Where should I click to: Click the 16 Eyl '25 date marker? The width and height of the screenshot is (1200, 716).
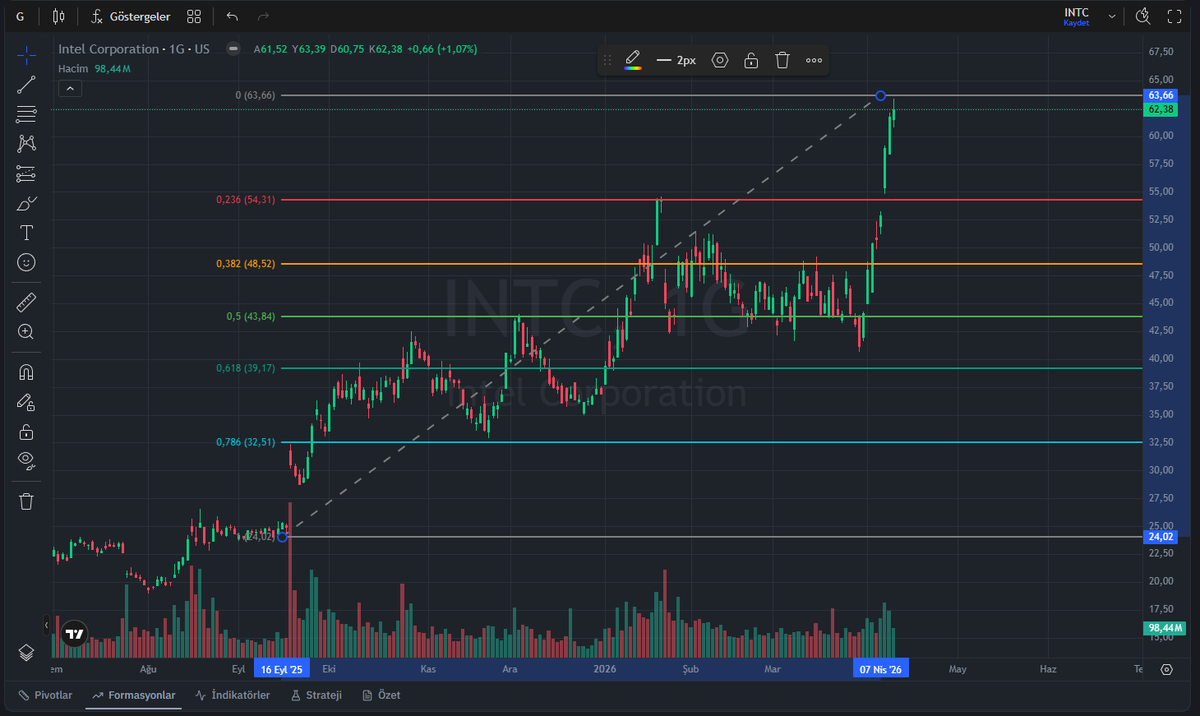283,668
